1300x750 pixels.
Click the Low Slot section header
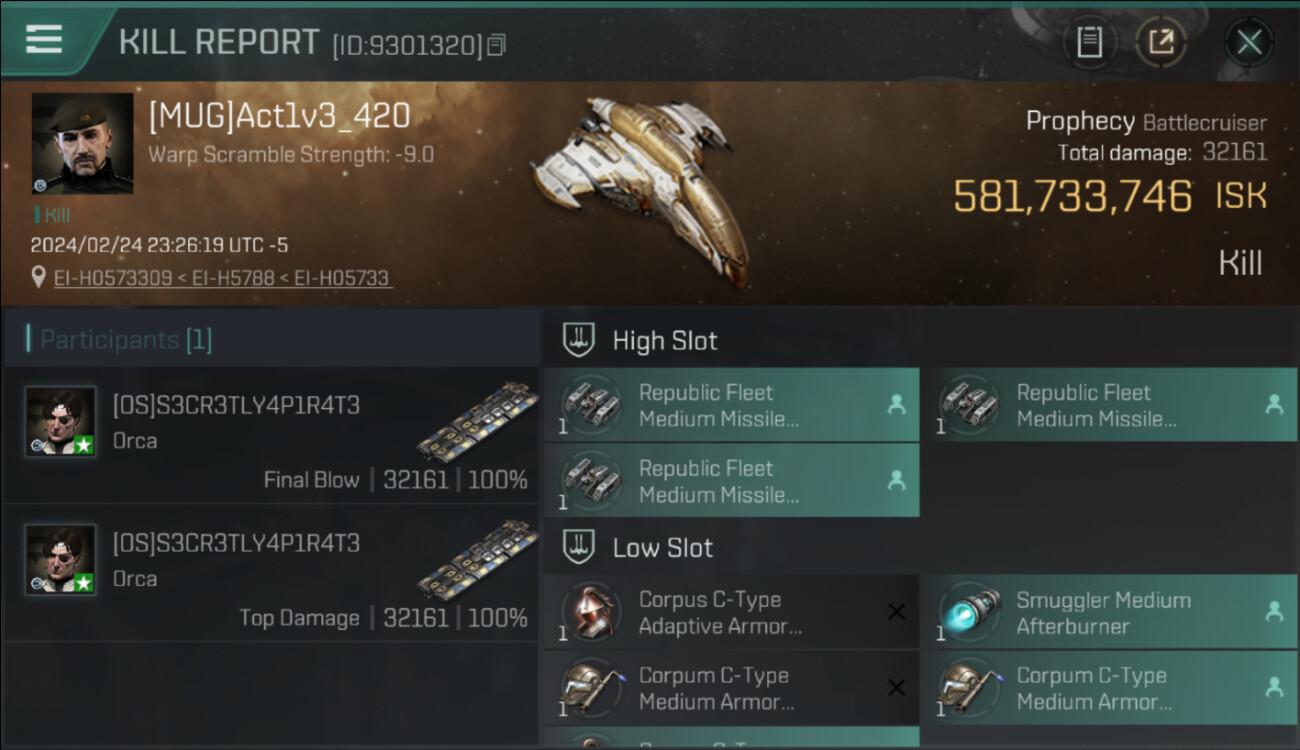pos(662,548)
